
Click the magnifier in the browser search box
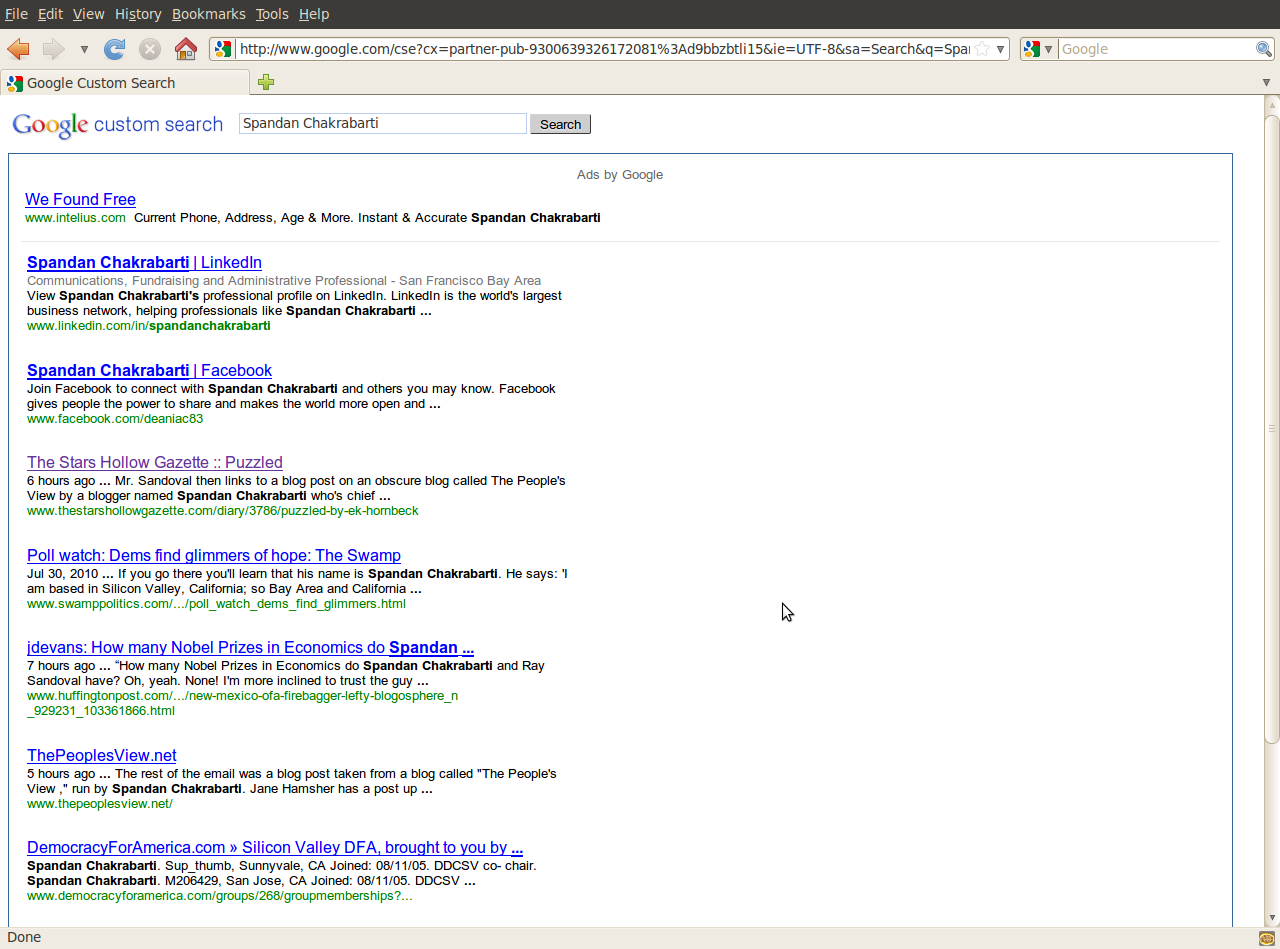coord(1264,49)
